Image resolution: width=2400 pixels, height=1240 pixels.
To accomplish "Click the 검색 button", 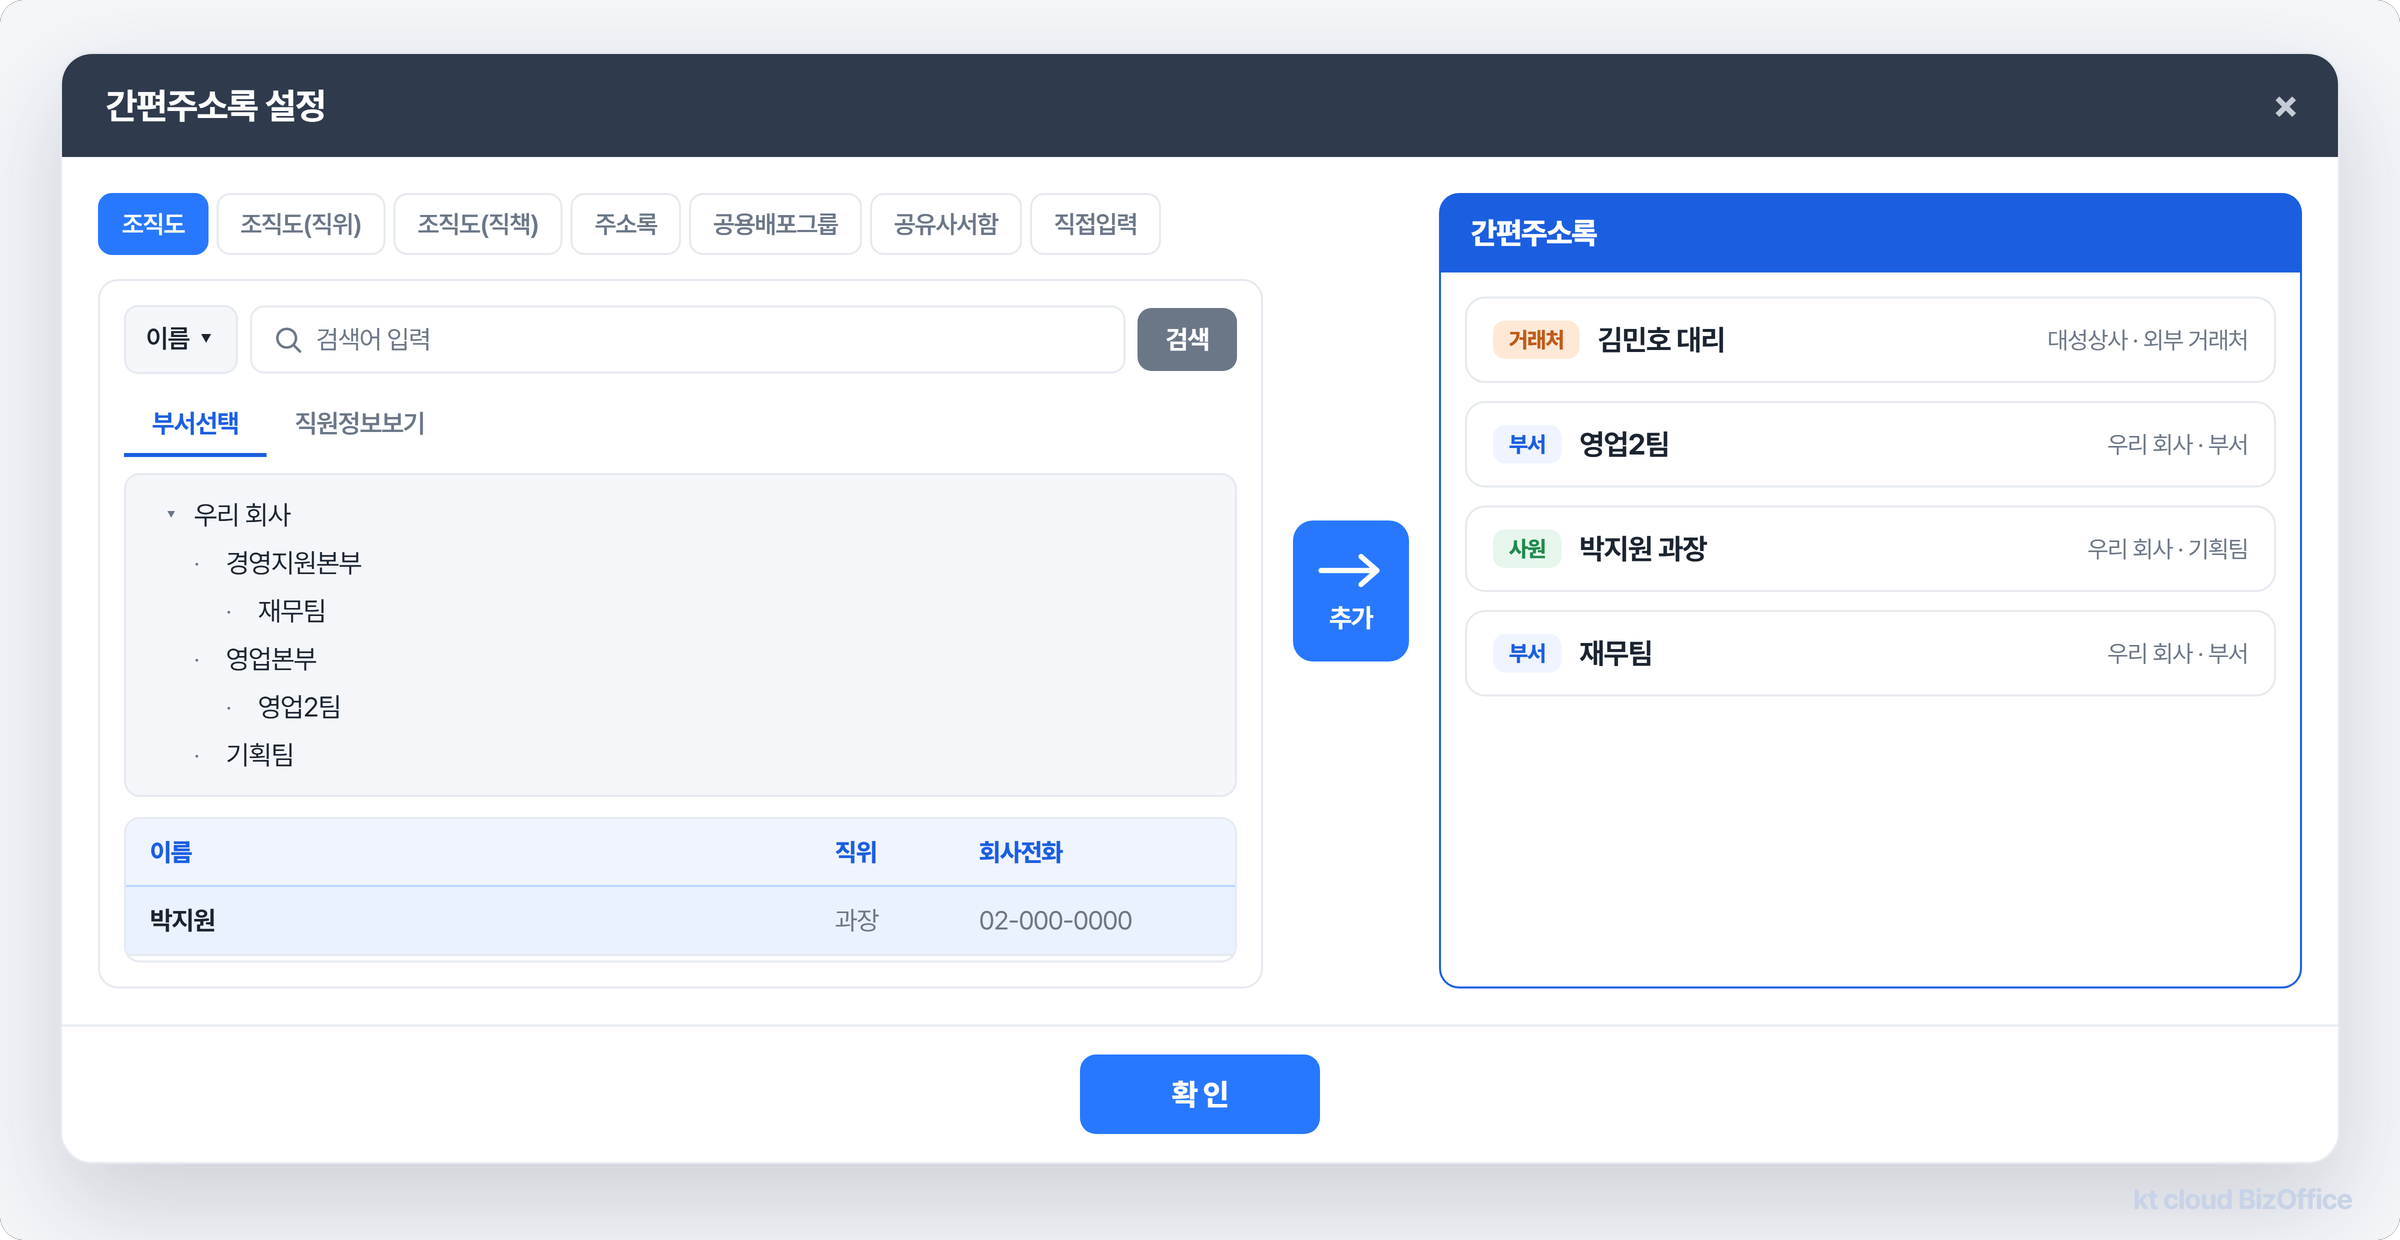I will pos(1187,339).
